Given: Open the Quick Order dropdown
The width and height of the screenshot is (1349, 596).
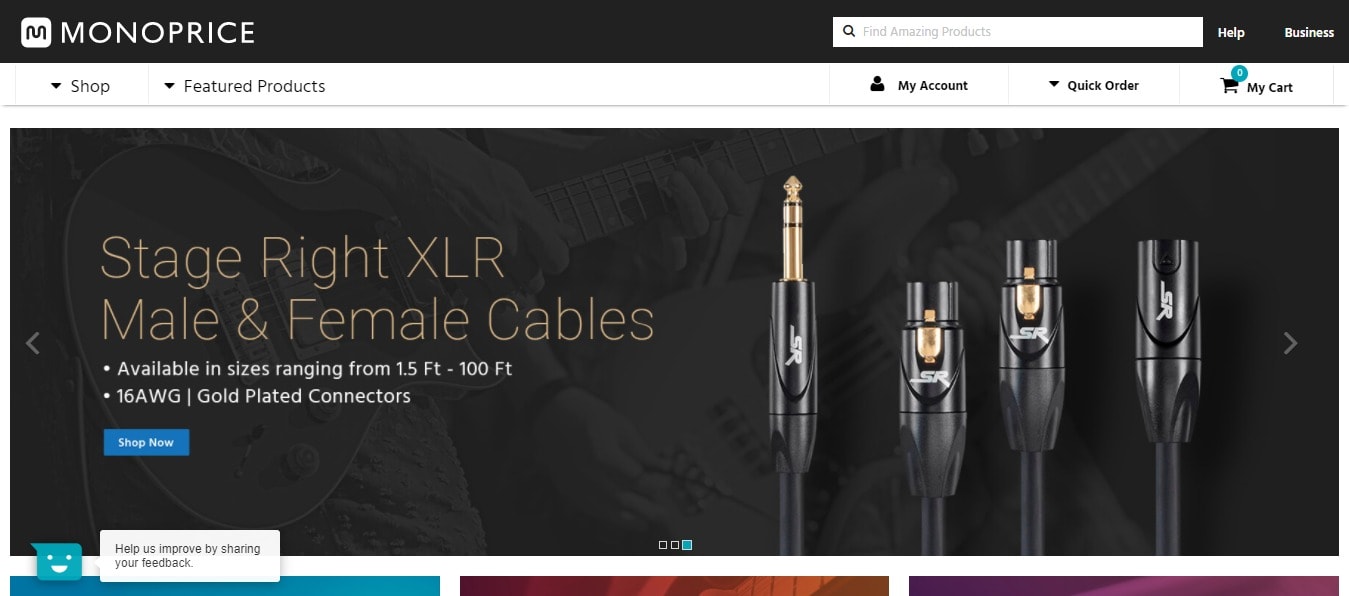Looking at the screenshot, I should (x=1093, y=85).
